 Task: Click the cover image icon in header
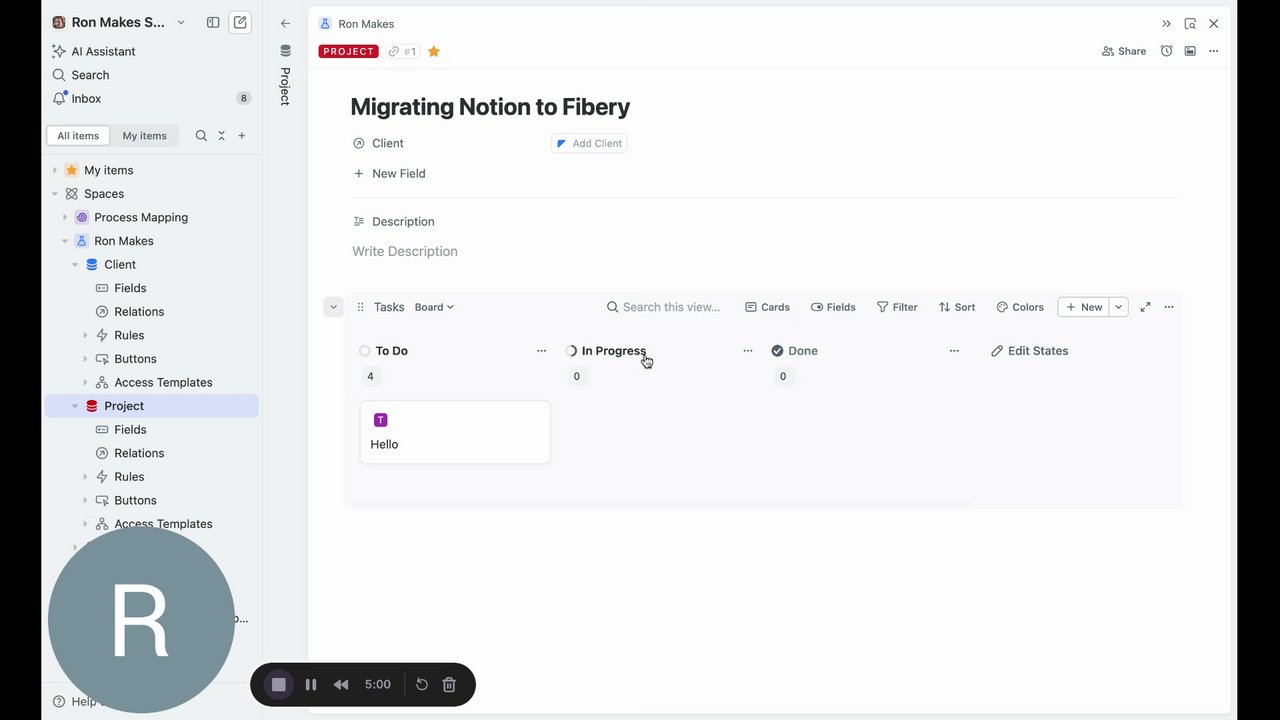(x=1190, y=51)
